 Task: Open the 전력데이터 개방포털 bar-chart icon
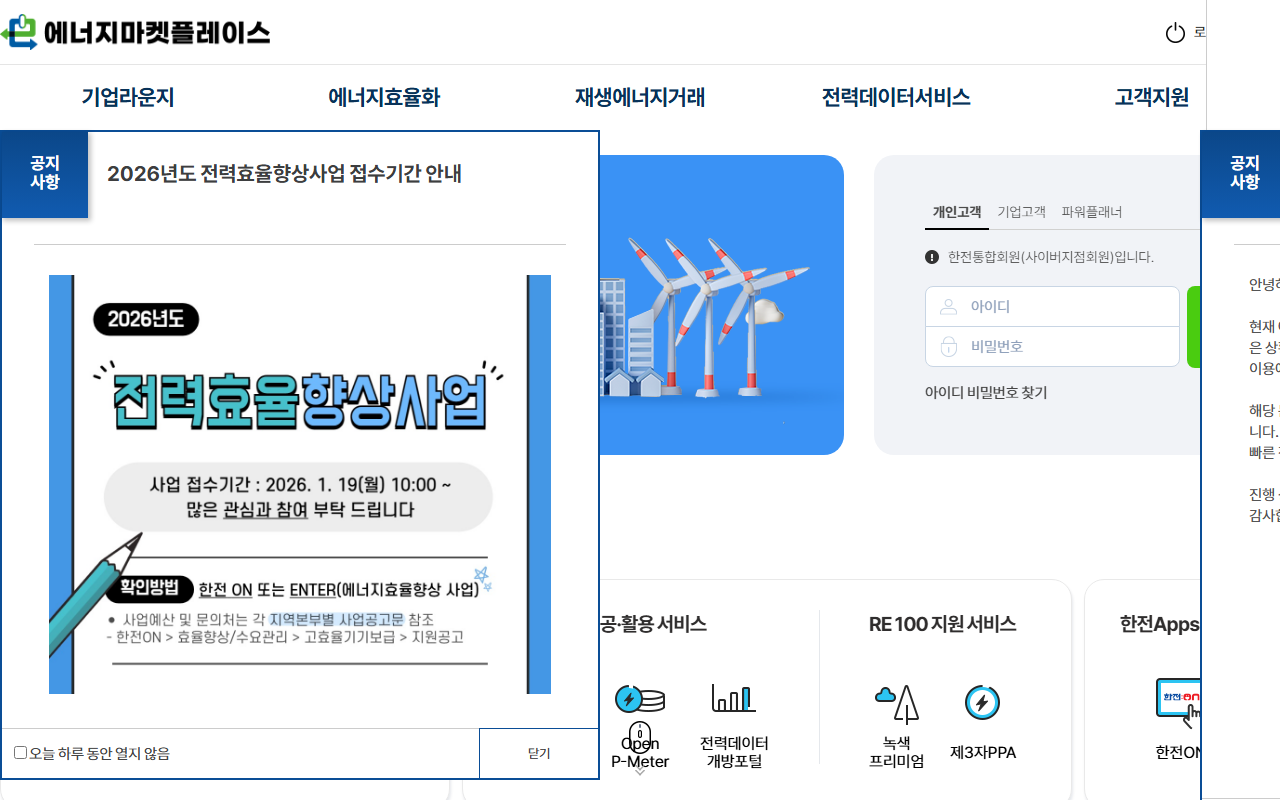pyautogui.click(x=733, y=700)
